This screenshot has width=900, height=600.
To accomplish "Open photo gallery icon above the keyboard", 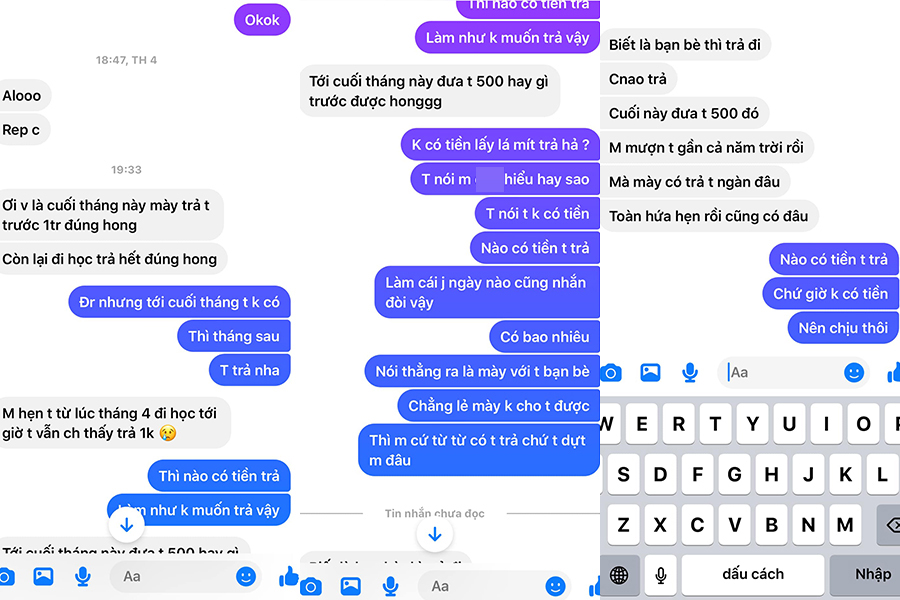I will pyautogui.click(x=650, y=373).
